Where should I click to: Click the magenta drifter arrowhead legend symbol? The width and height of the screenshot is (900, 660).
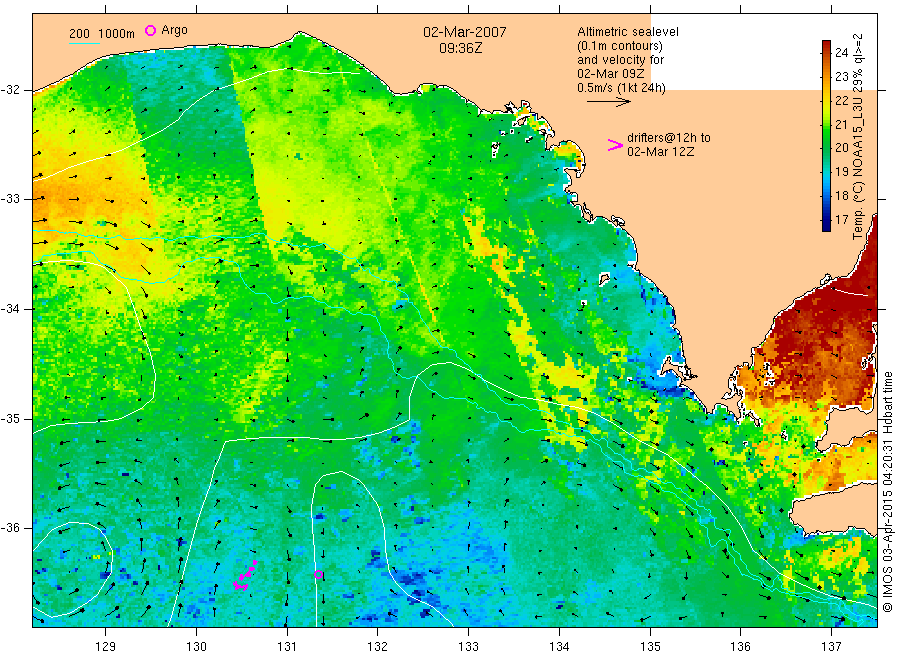coord(615,145)
